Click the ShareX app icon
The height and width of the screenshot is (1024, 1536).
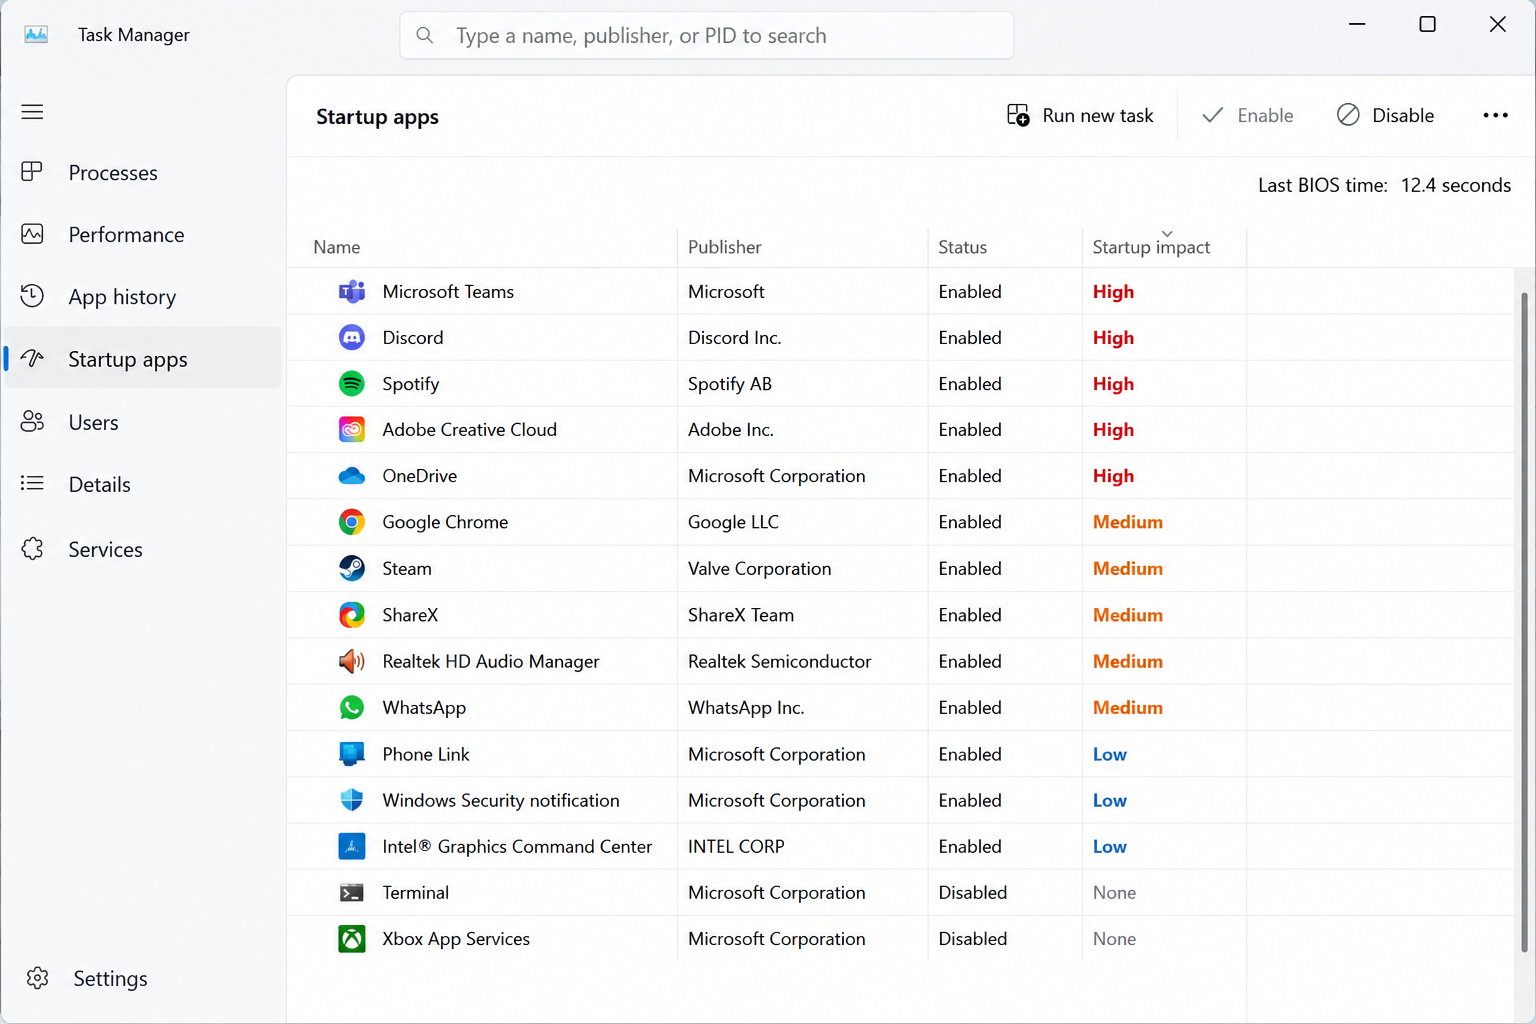point(352,615)
